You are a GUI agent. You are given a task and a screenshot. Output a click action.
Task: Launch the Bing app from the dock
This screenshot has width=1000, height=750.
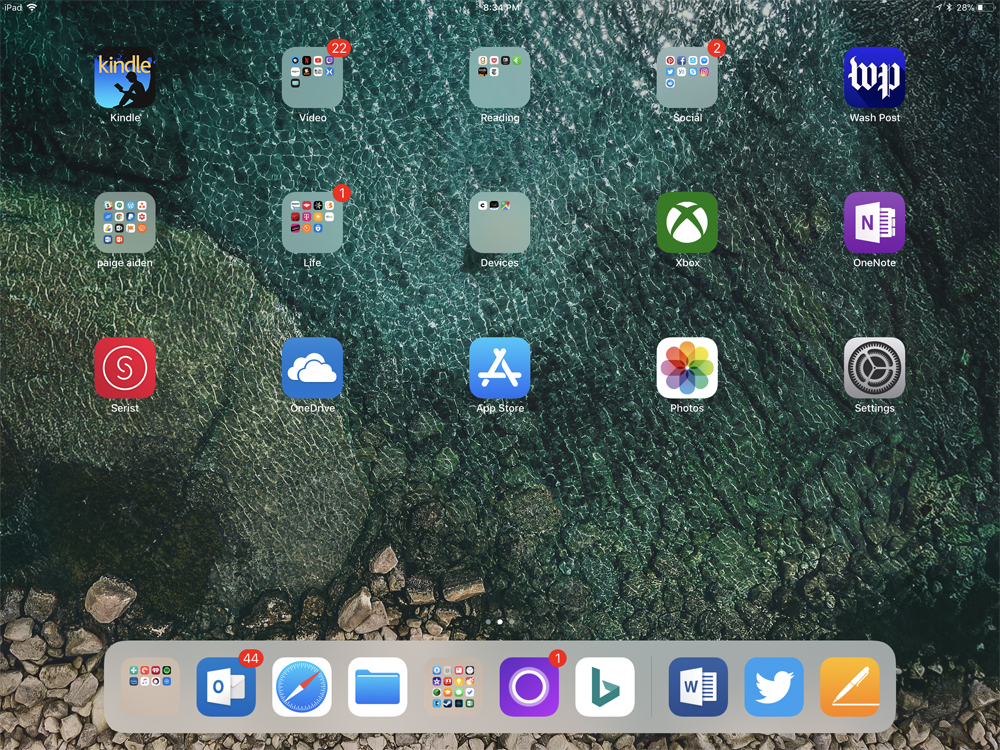pyautogui.click(x=605, y=687)
